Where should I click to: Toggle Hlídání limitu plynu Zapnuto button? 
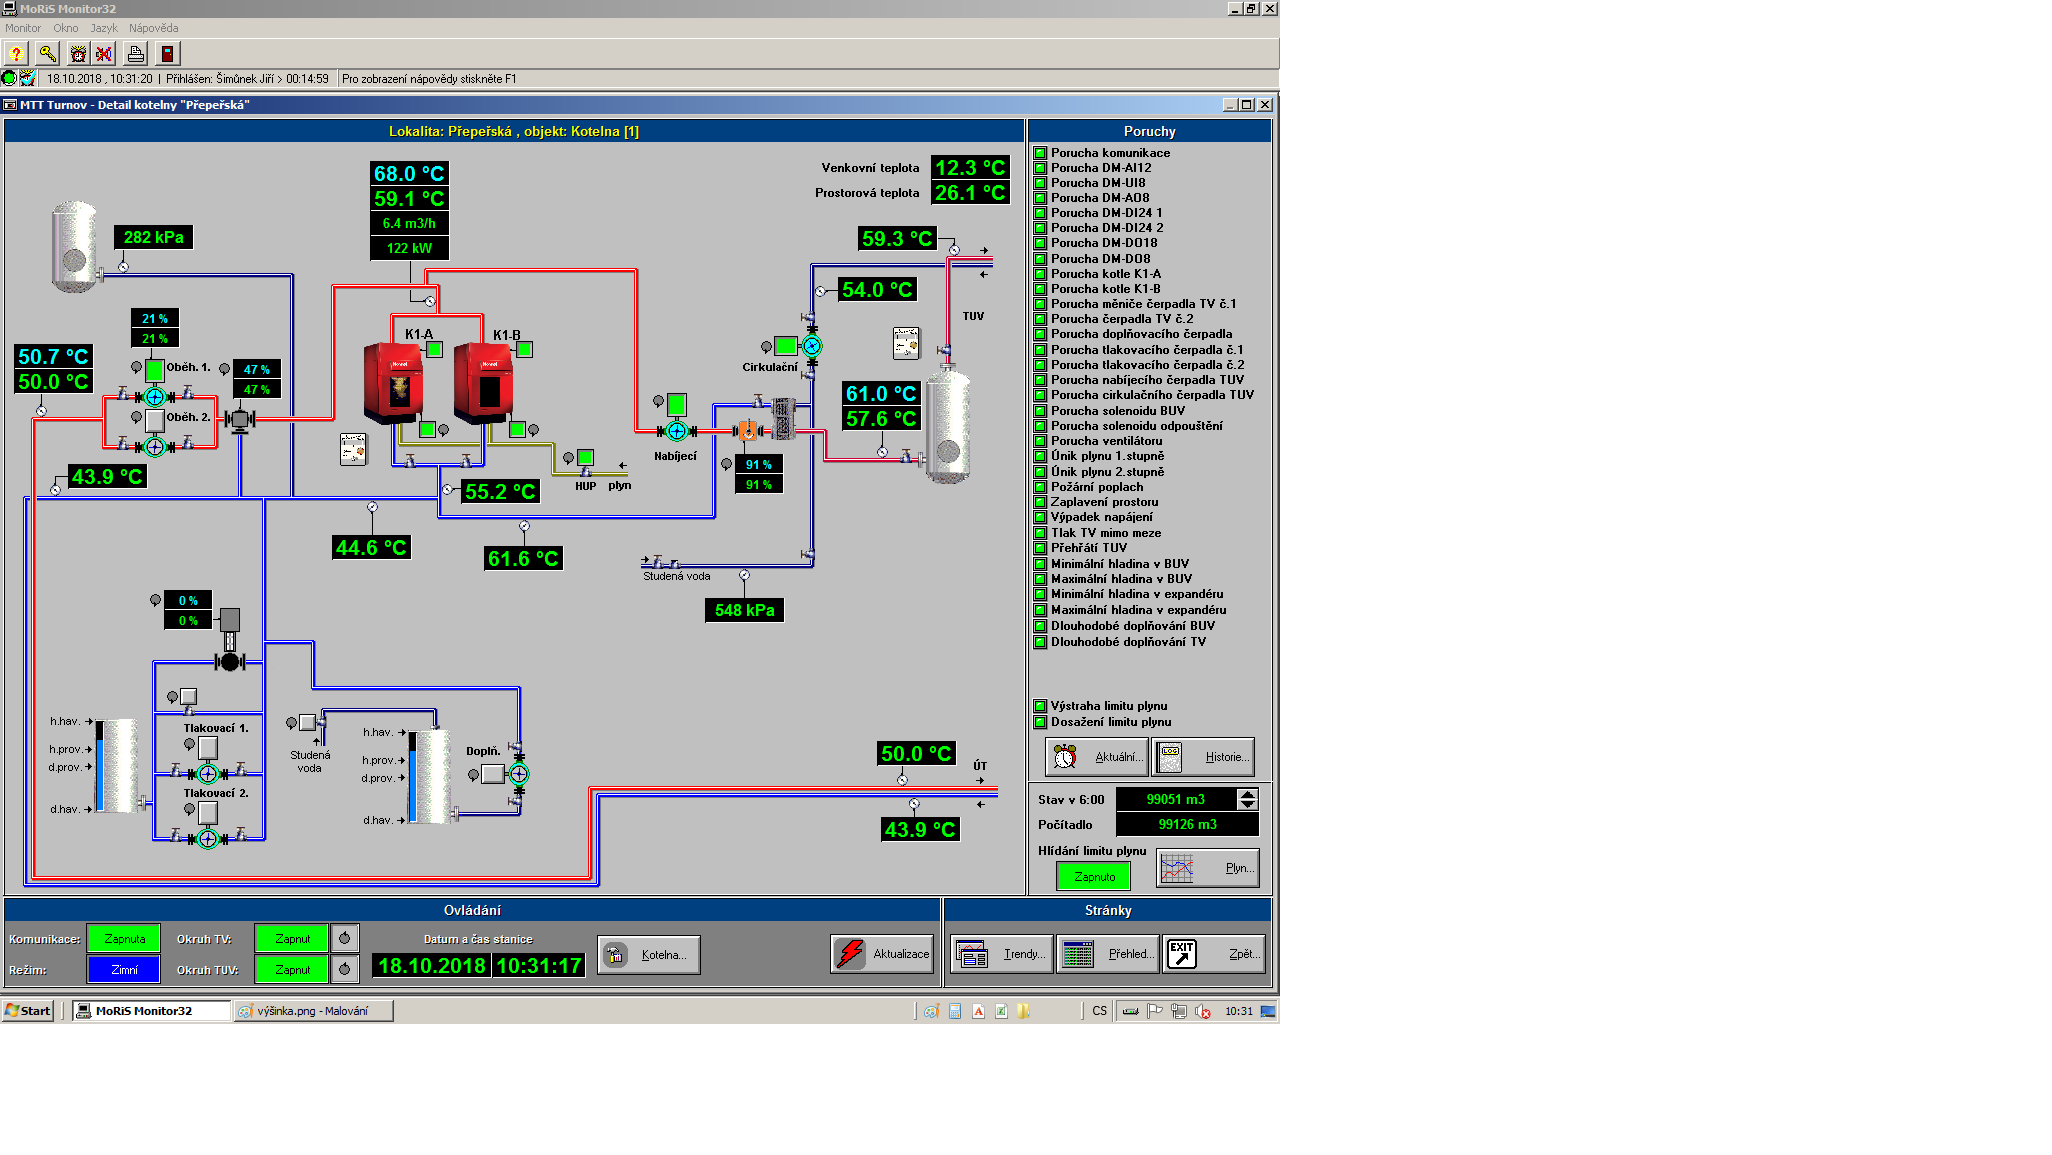(x=1094, y=877)
